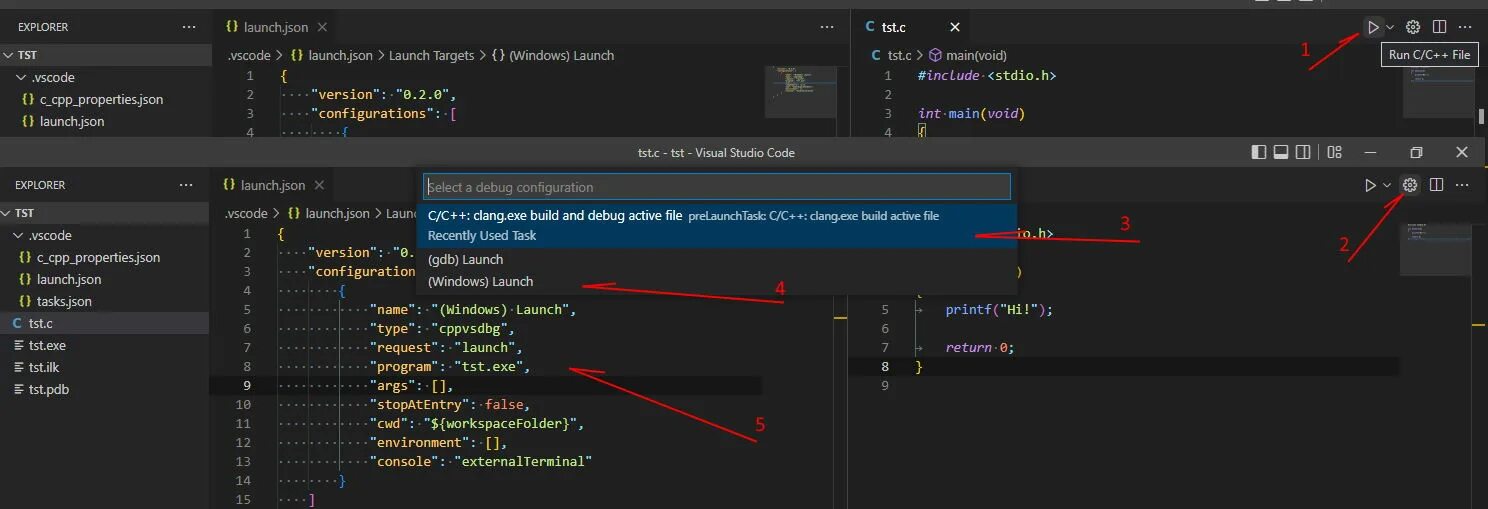
Task: Split the editor in lower window
Action: pyautogui.click(x=1436, y=185)
